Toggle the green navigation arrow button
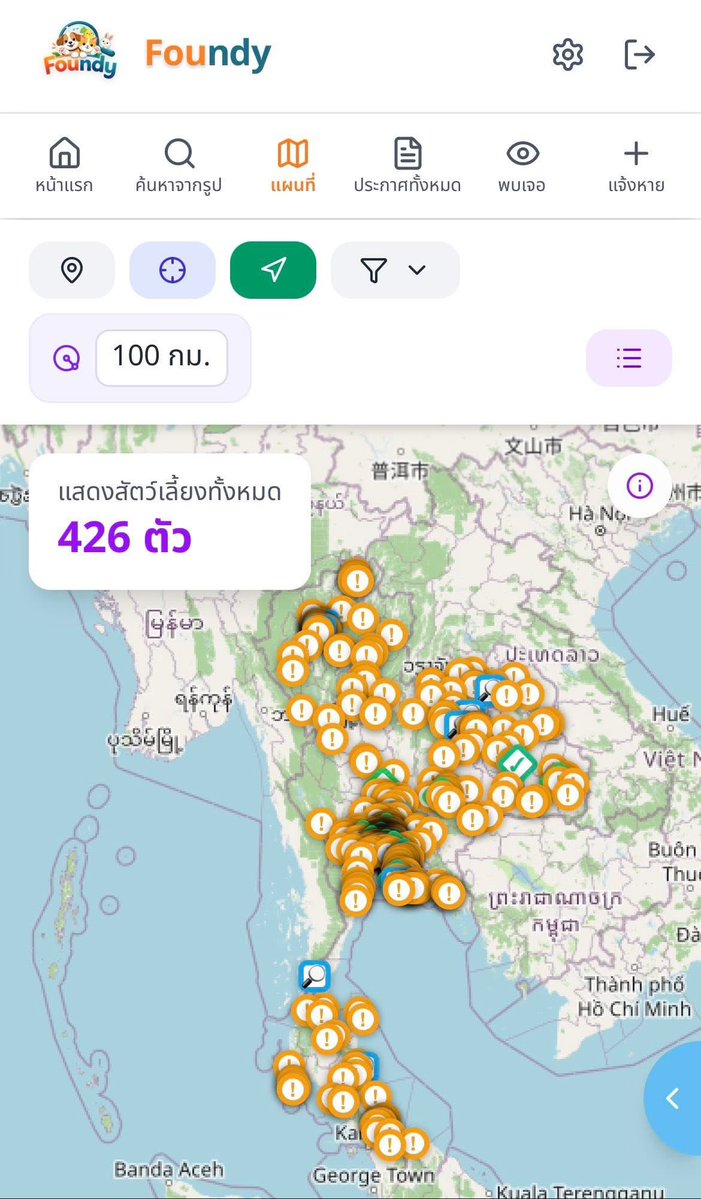701x1199 pixels. (273, 270)
